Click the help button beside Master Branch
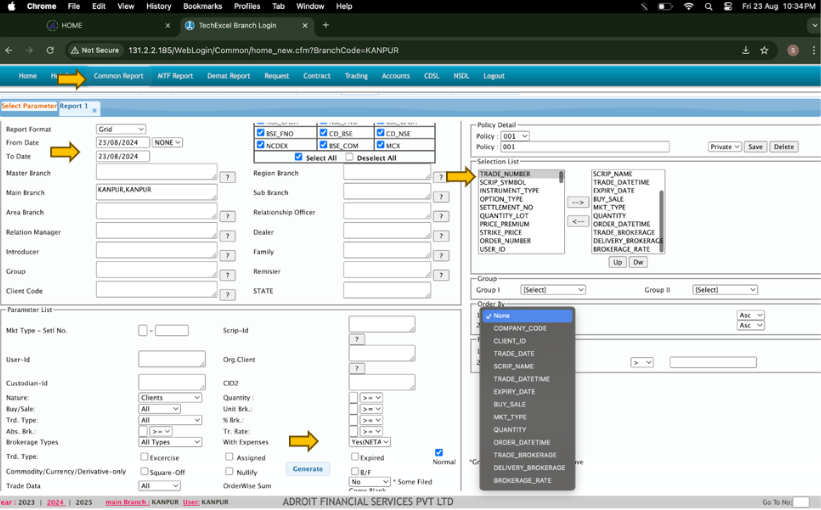Image resolution: width=821 pixels, height=510 pixels. tap(227, 177)
